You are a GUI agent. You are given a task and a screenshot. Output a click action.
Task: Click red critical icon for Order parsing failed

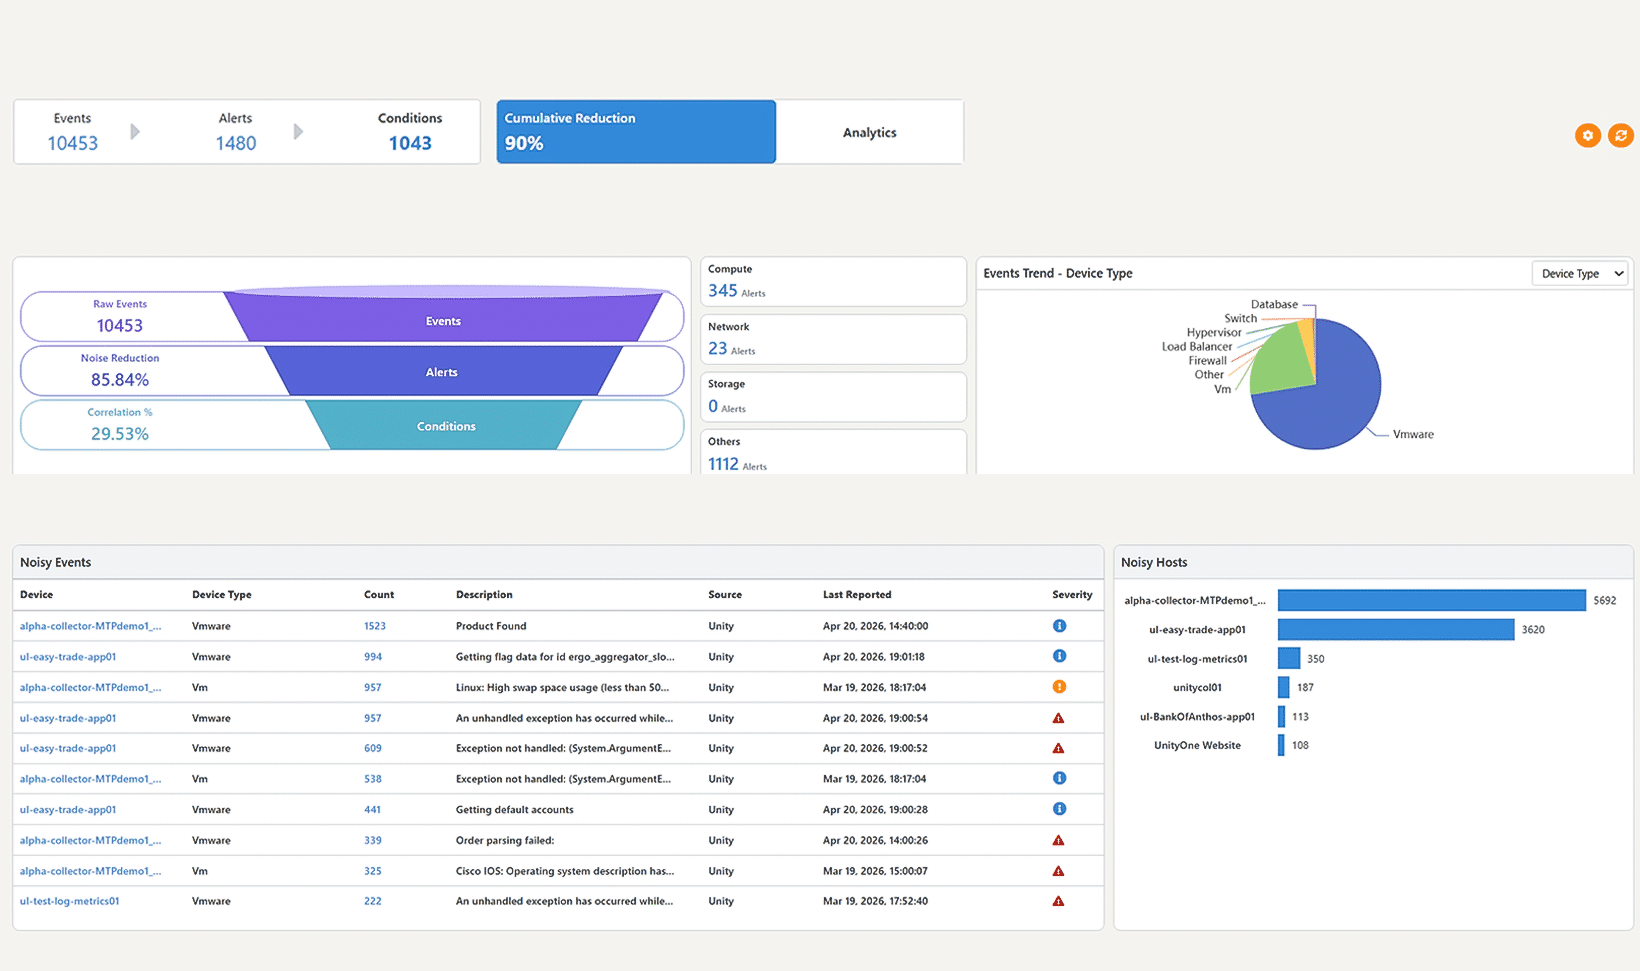pyautogui.click(x=1058, y=841)
